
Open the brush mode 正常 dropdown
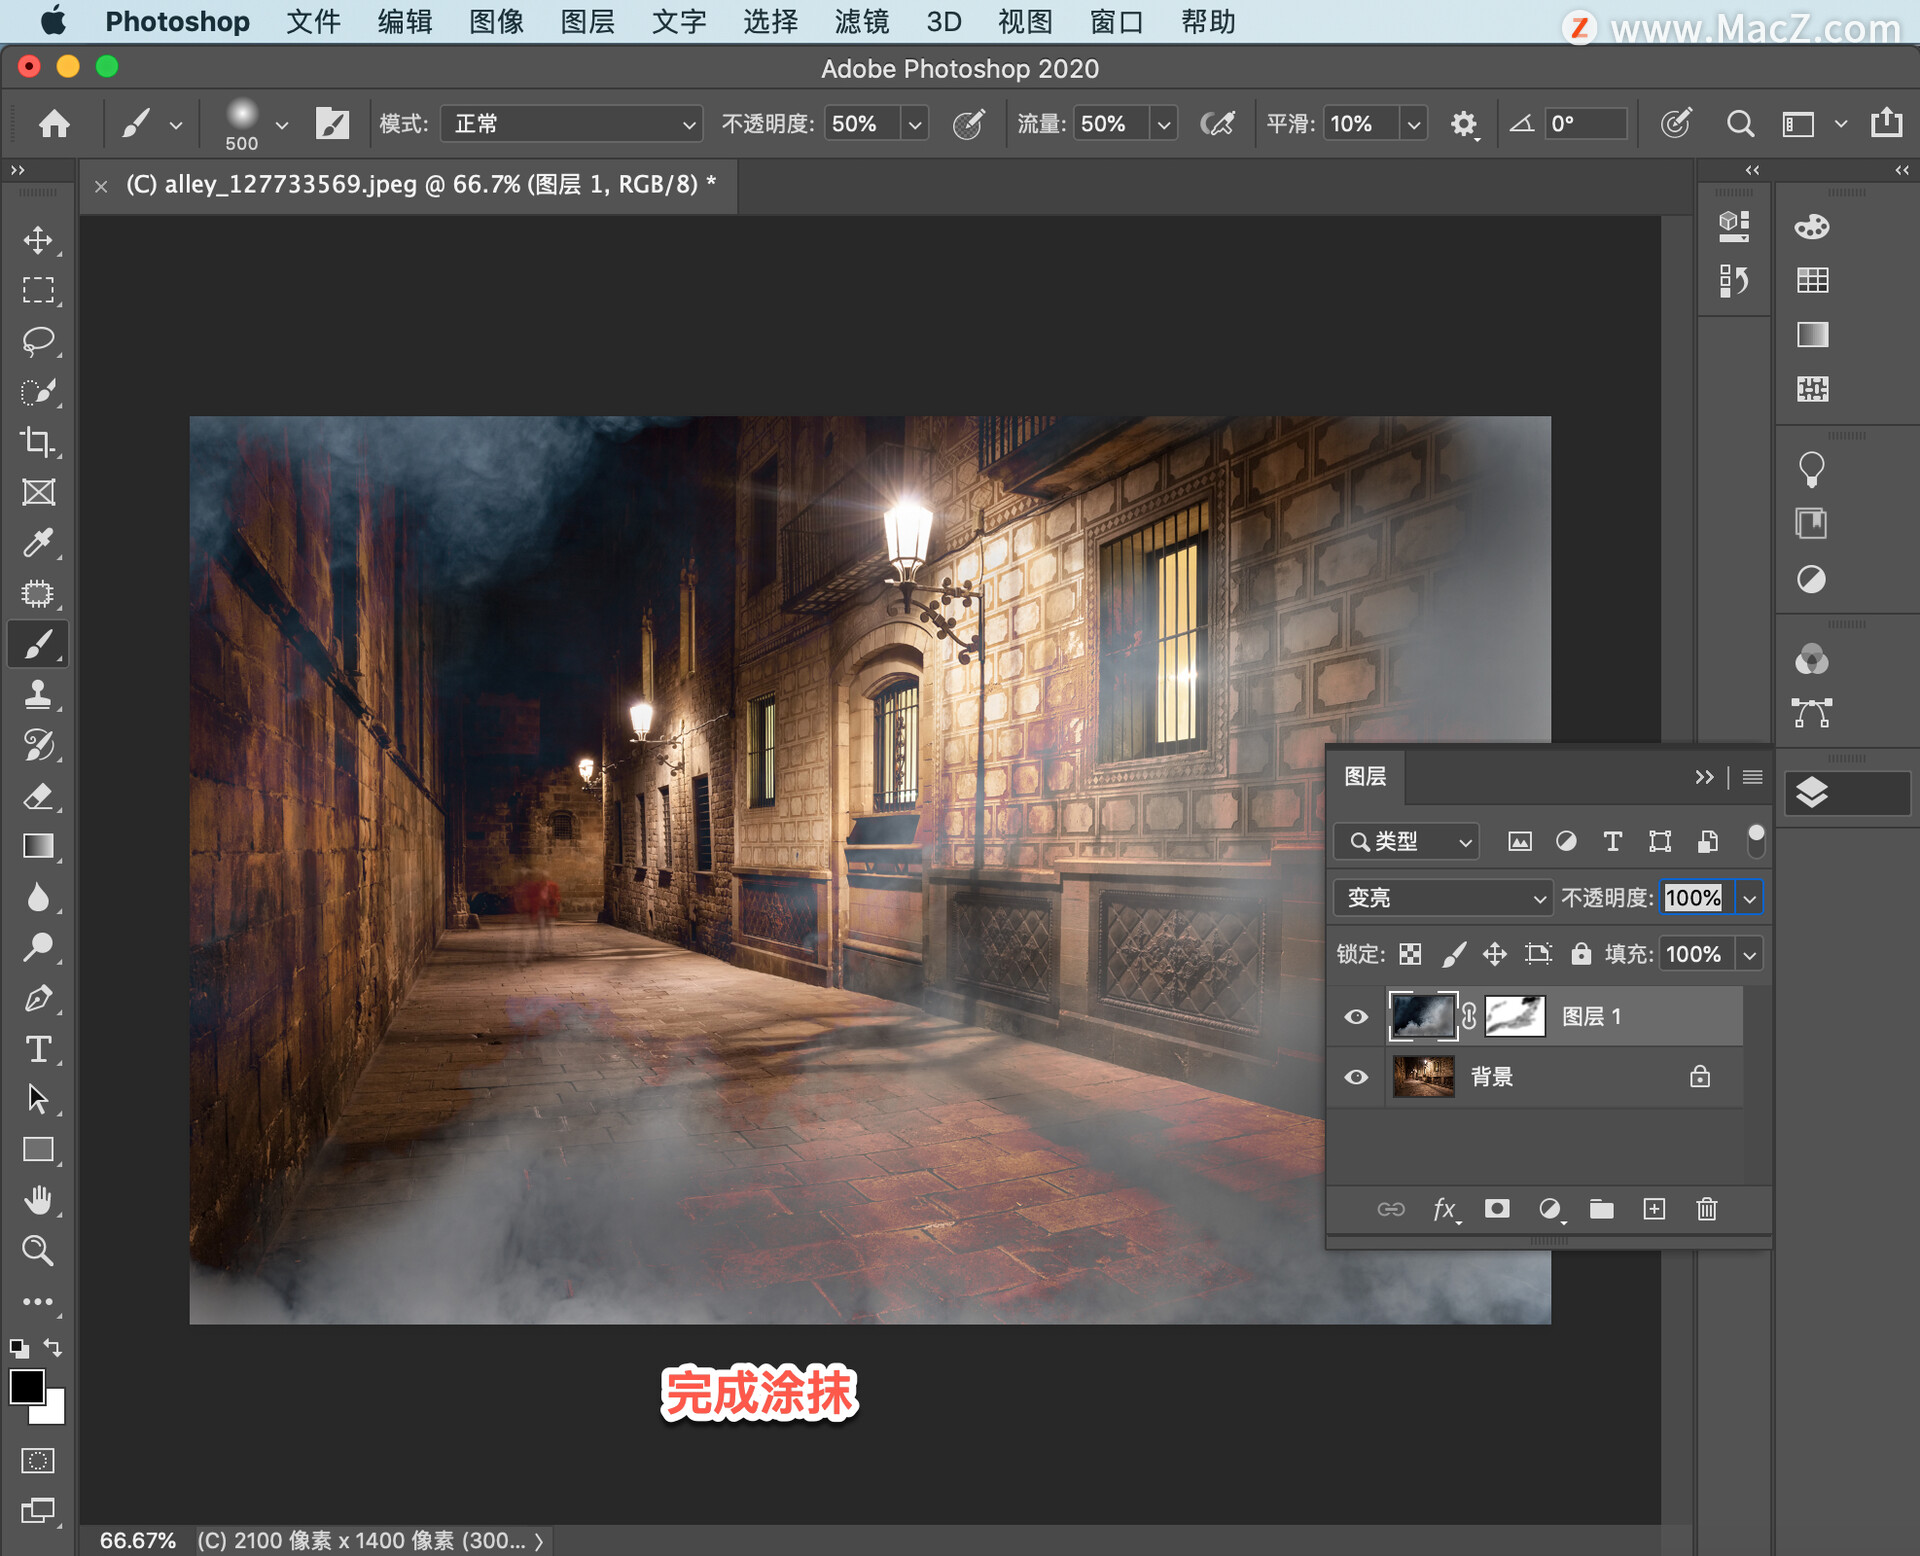point(572,124)
